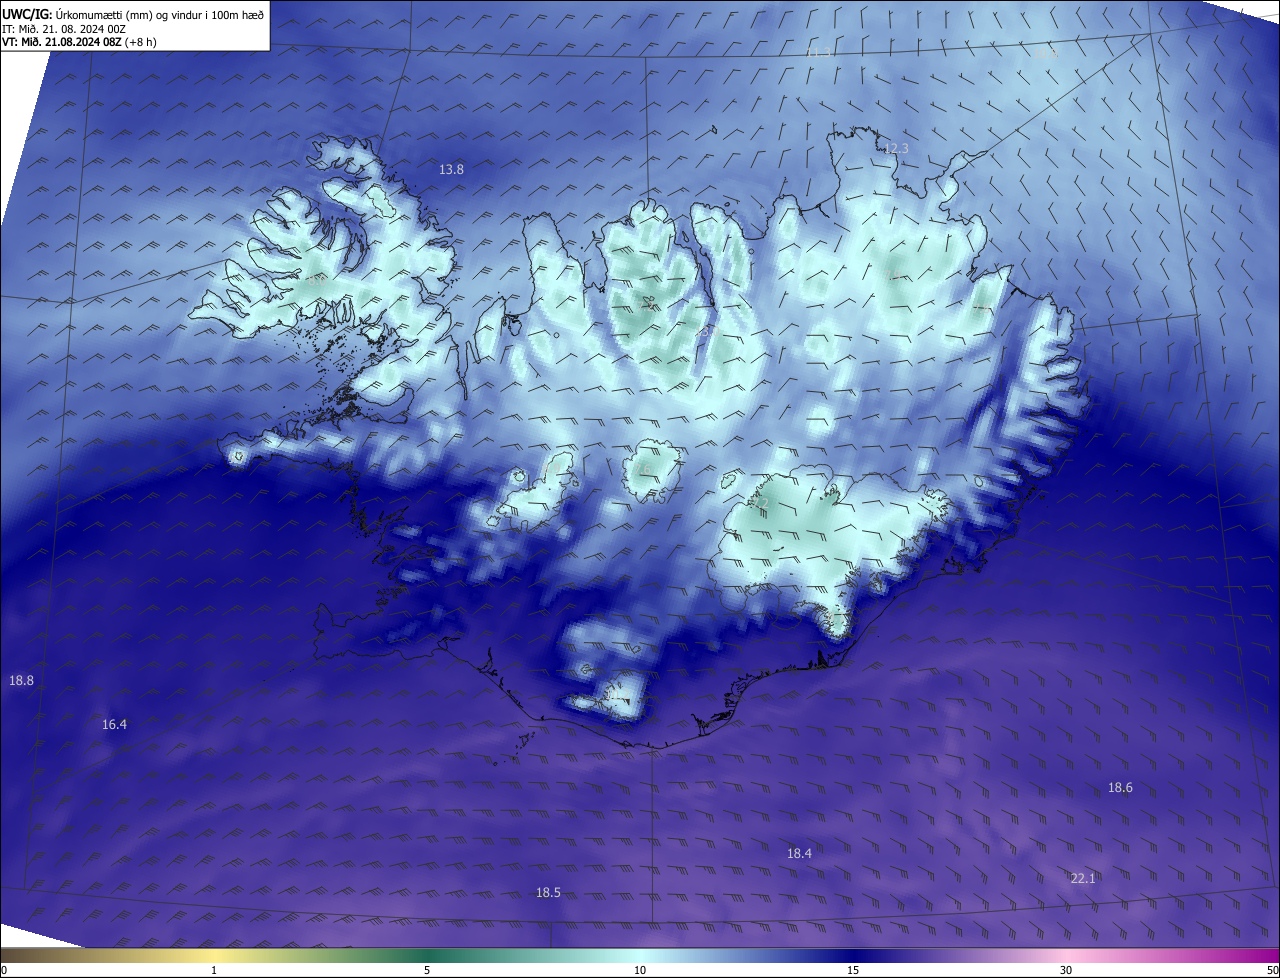Click the value label 22.1 on the map
Image resolution: width=1280 pixels, height=978 pixels.
tap(1083, 878)
